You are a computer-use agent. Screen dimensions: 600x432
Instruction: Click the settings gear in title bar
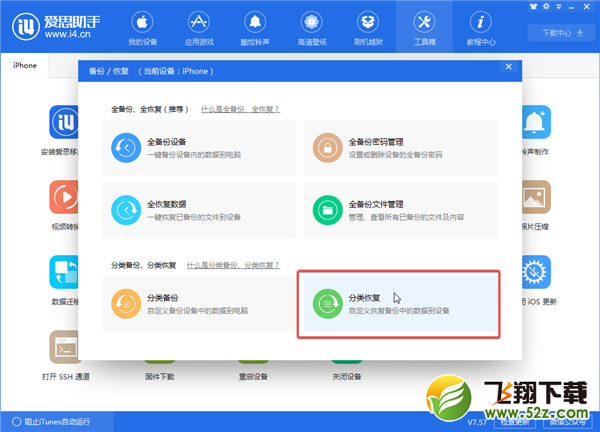tap(546, 7)
